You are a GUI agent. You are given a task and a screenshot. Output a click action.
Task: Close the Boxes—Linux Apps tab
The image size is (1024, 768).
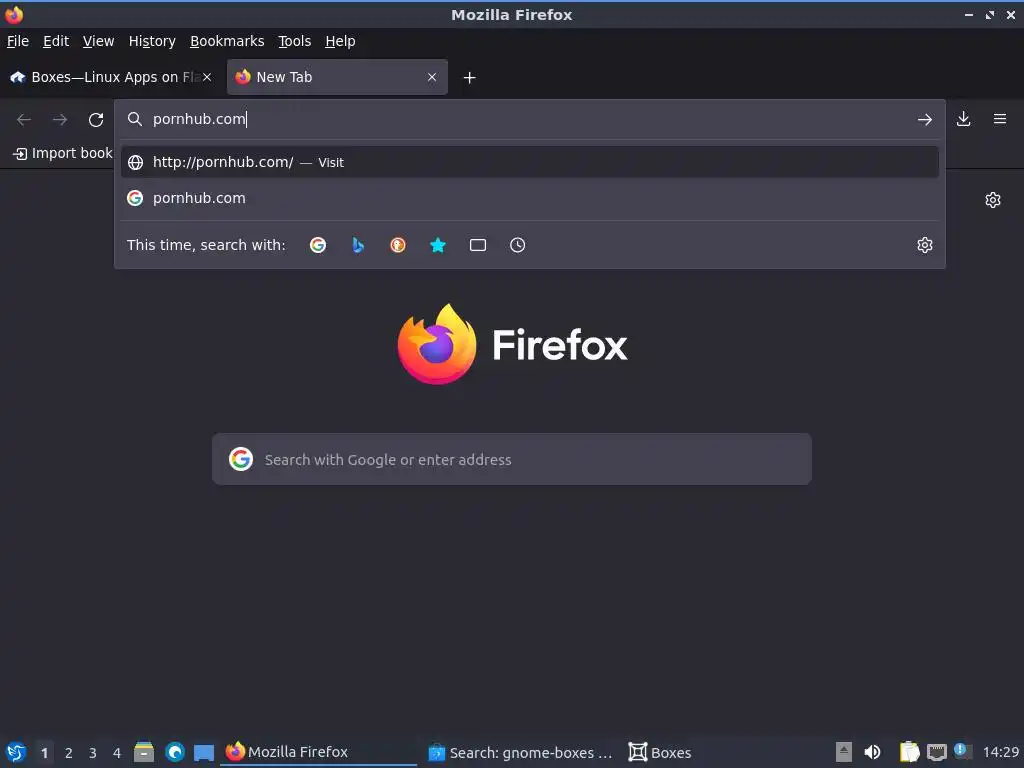coord(207,77)
